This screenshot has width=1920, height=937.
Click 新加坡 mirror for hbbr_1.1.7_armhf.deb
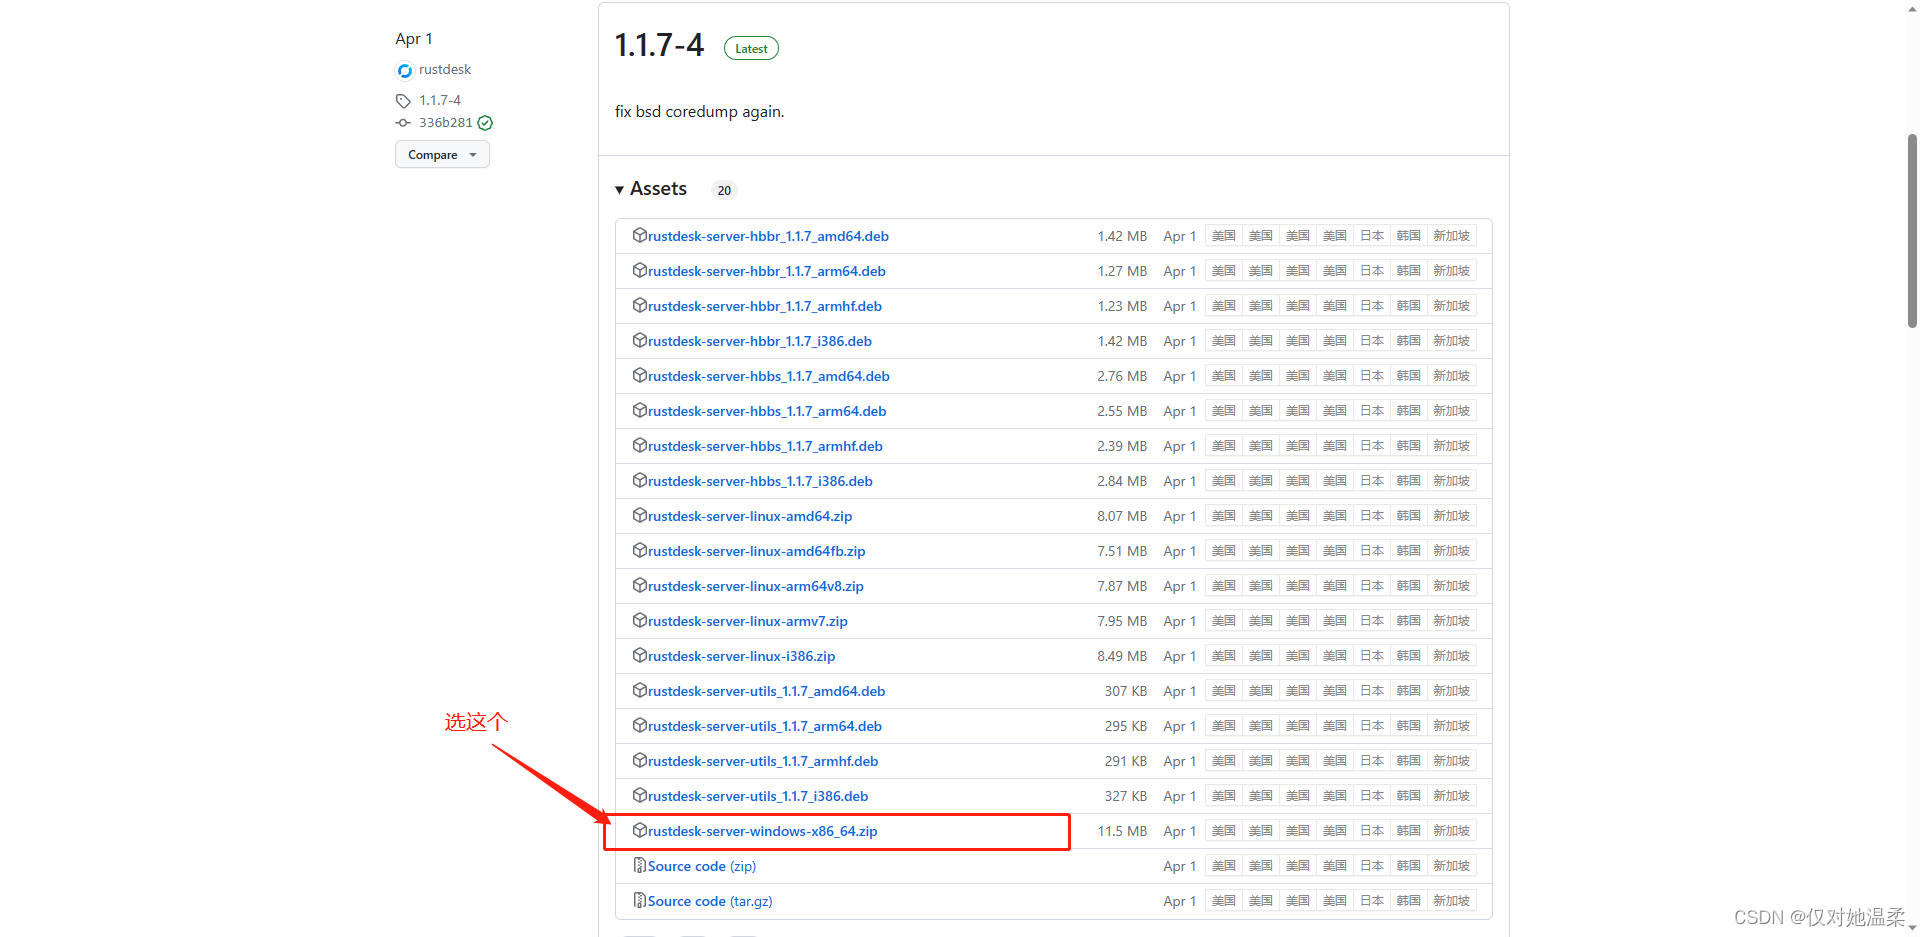point(1452,306)
